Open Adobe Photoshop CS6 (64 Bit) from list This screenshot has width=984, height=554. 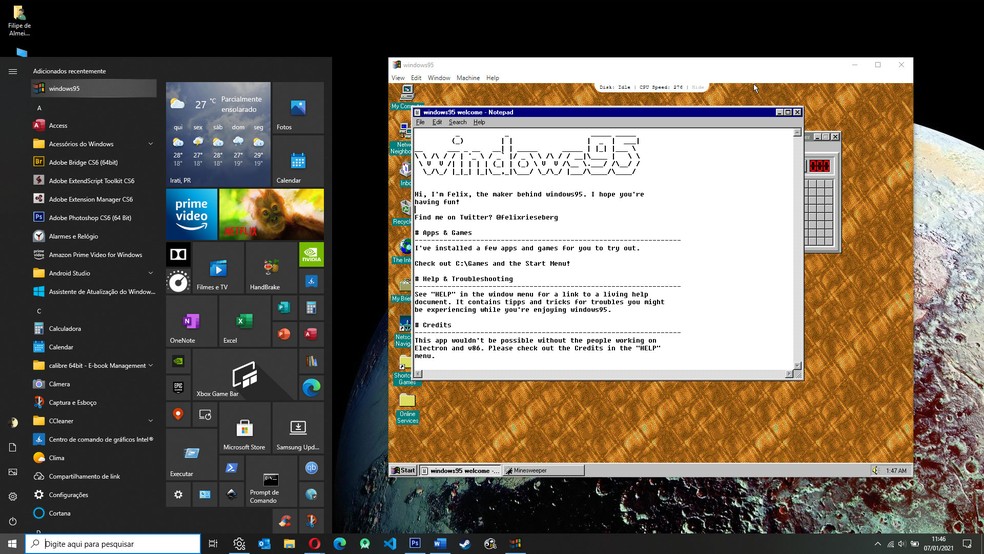94,218
